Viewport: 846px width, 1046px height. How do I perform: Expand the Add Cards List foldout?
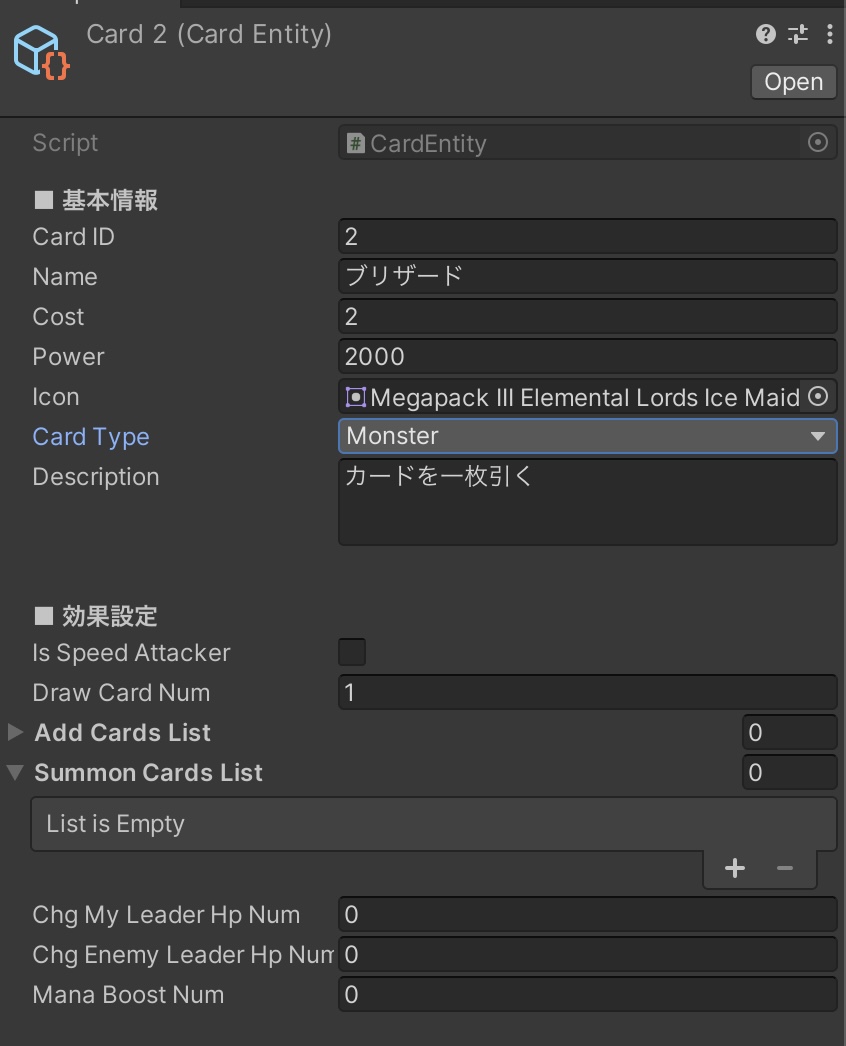15,733
